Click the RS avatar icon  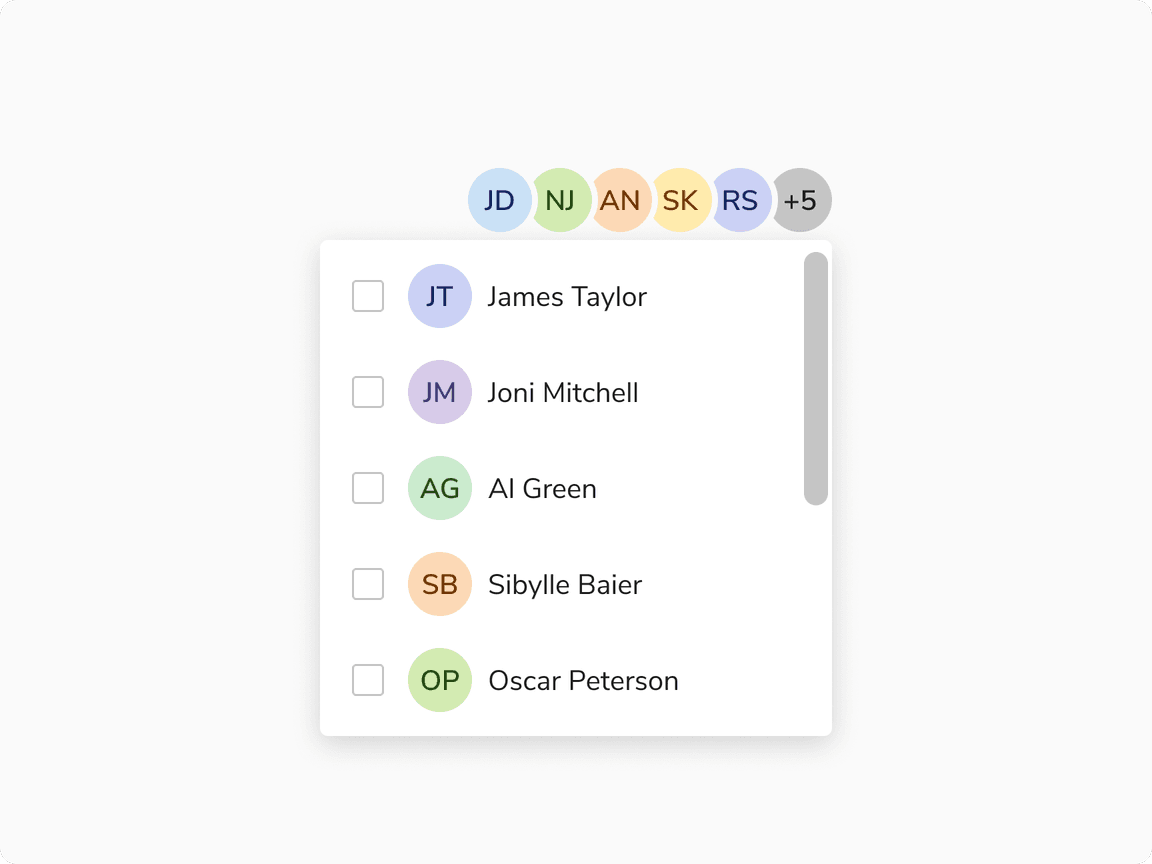[741, 200]
